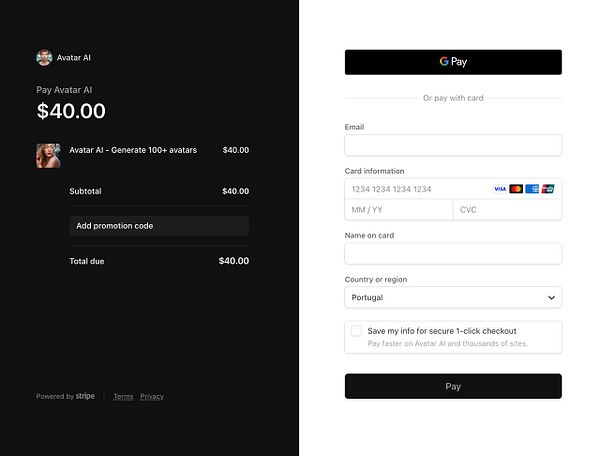
Task: Click the UnionPay card icon
Action: [x=548, y=189]
